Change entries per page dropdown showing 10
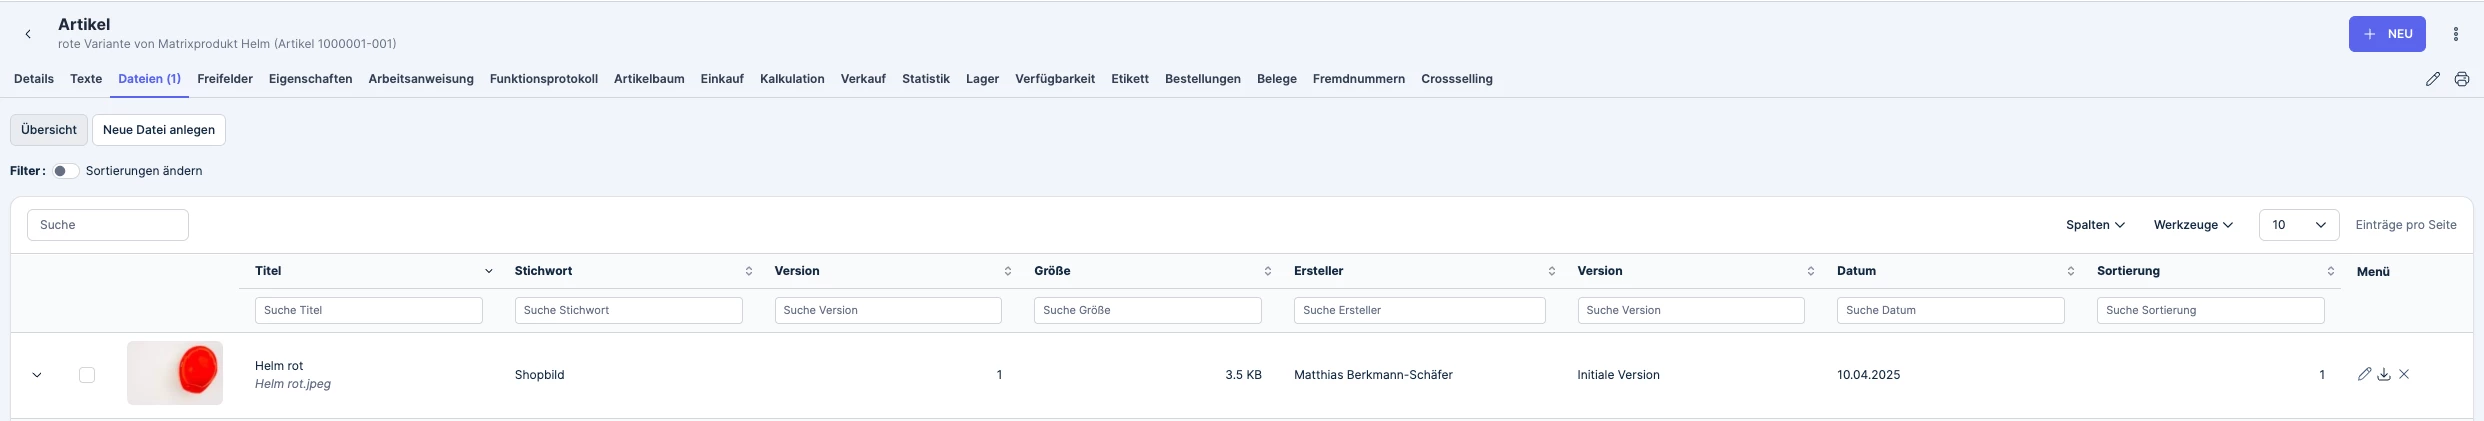The image size is (2484, 421). click(2298, 225)
